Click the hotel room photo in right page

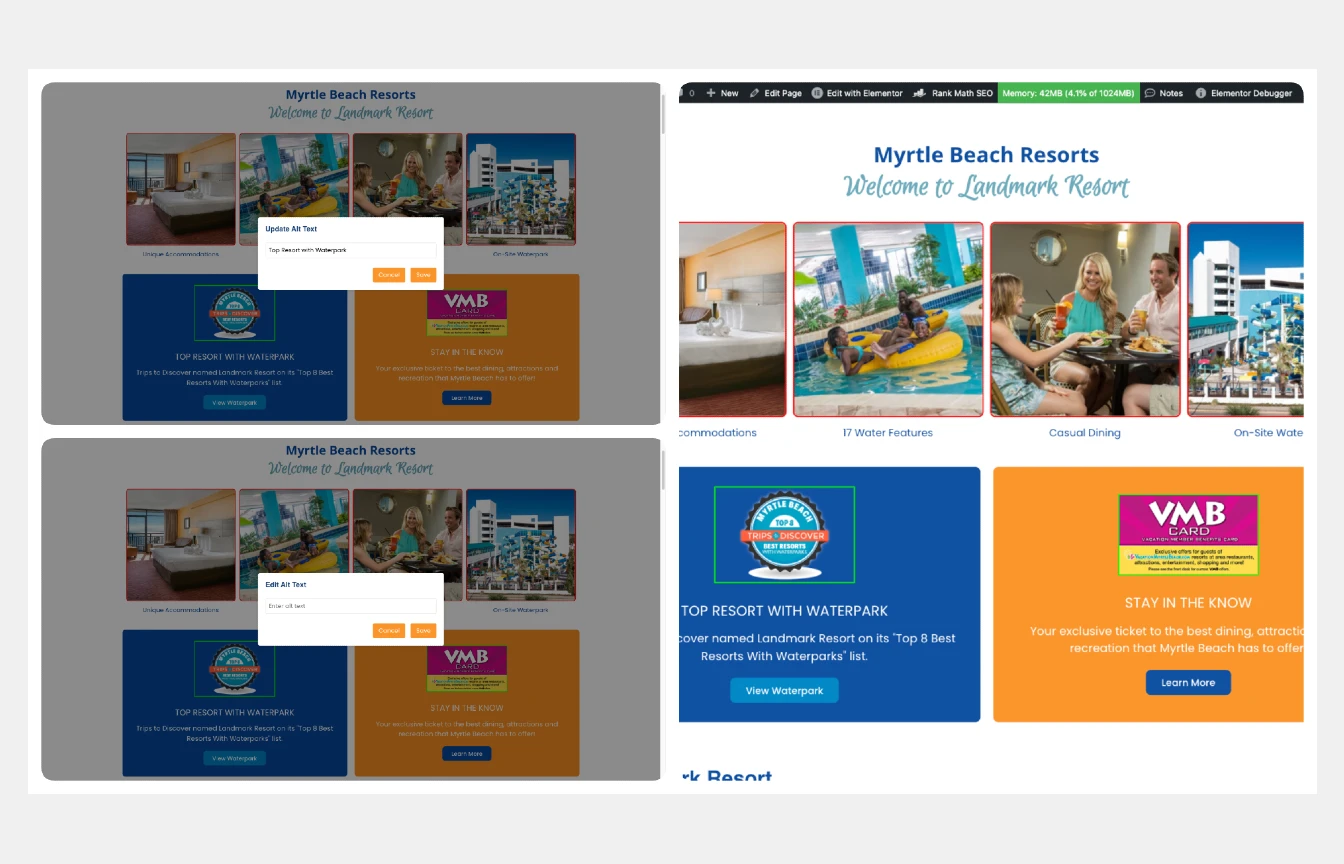coord(732,319)
